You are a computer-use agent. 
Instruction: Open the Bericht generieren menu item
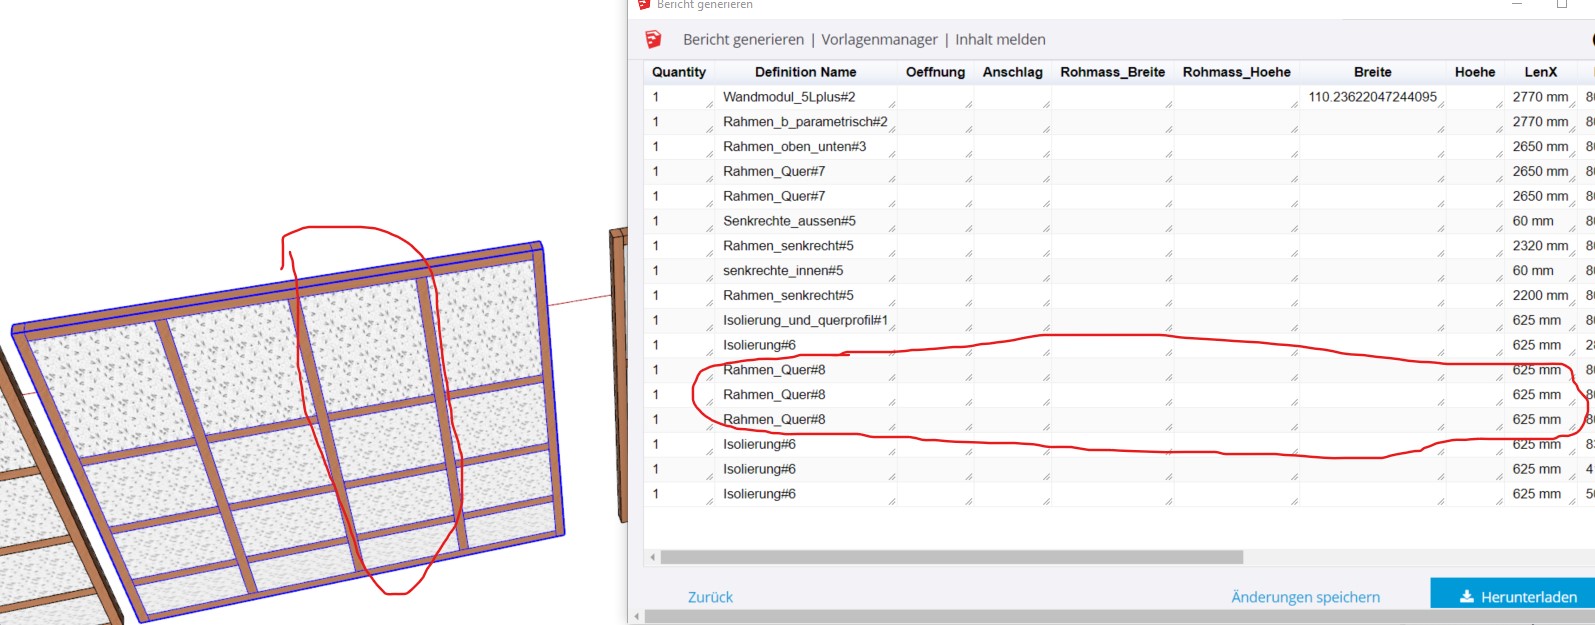point(743,40)
